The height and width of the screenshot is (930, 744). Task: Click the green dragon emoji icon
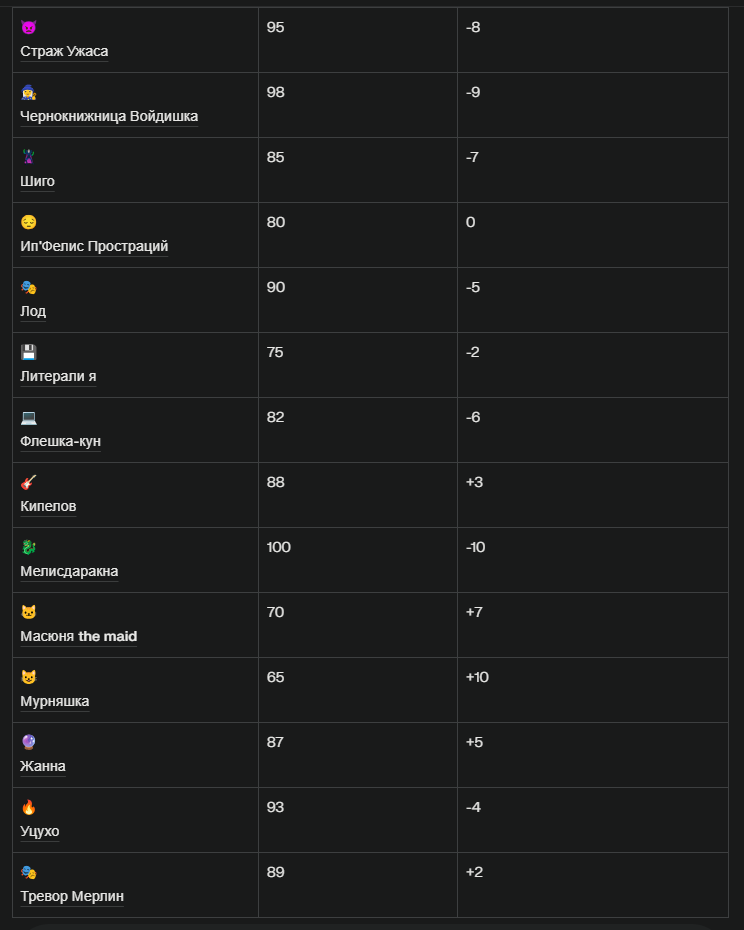tap(28, 547)
